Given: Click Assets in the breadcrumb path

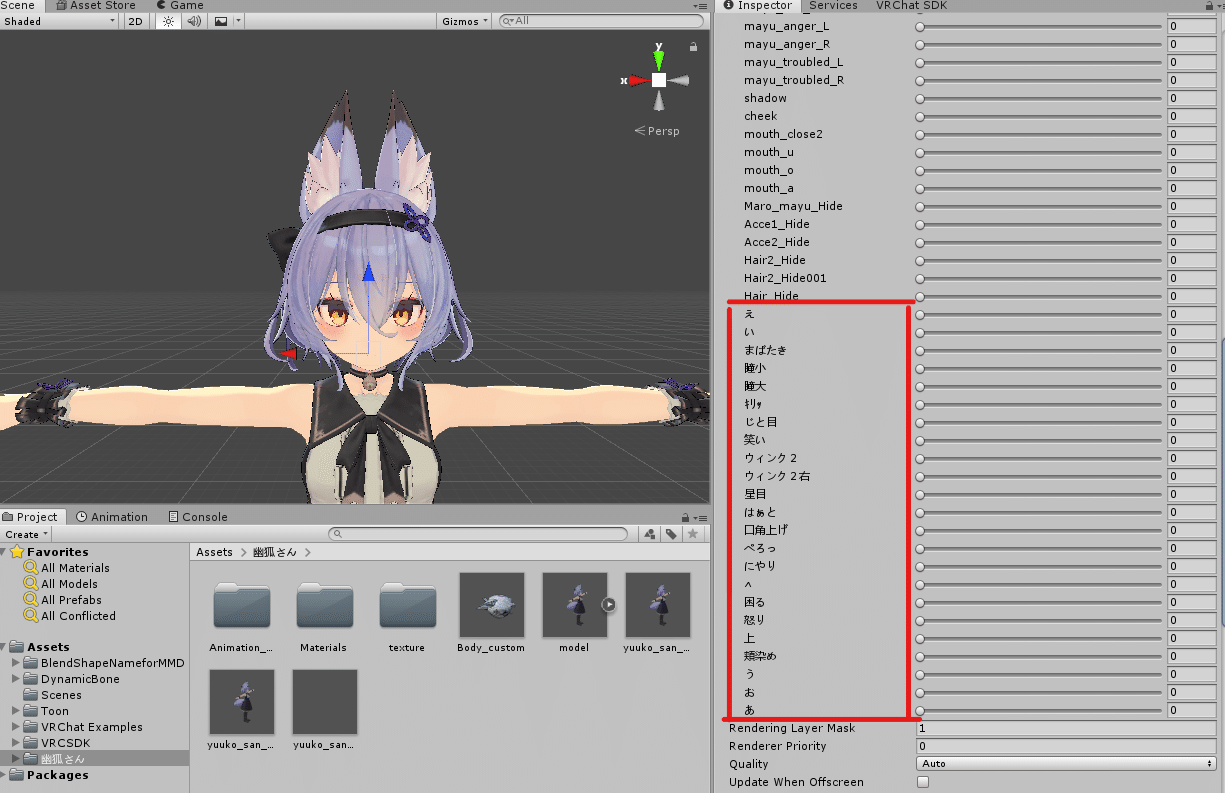Looking at the screenshot, I should 214,552.
